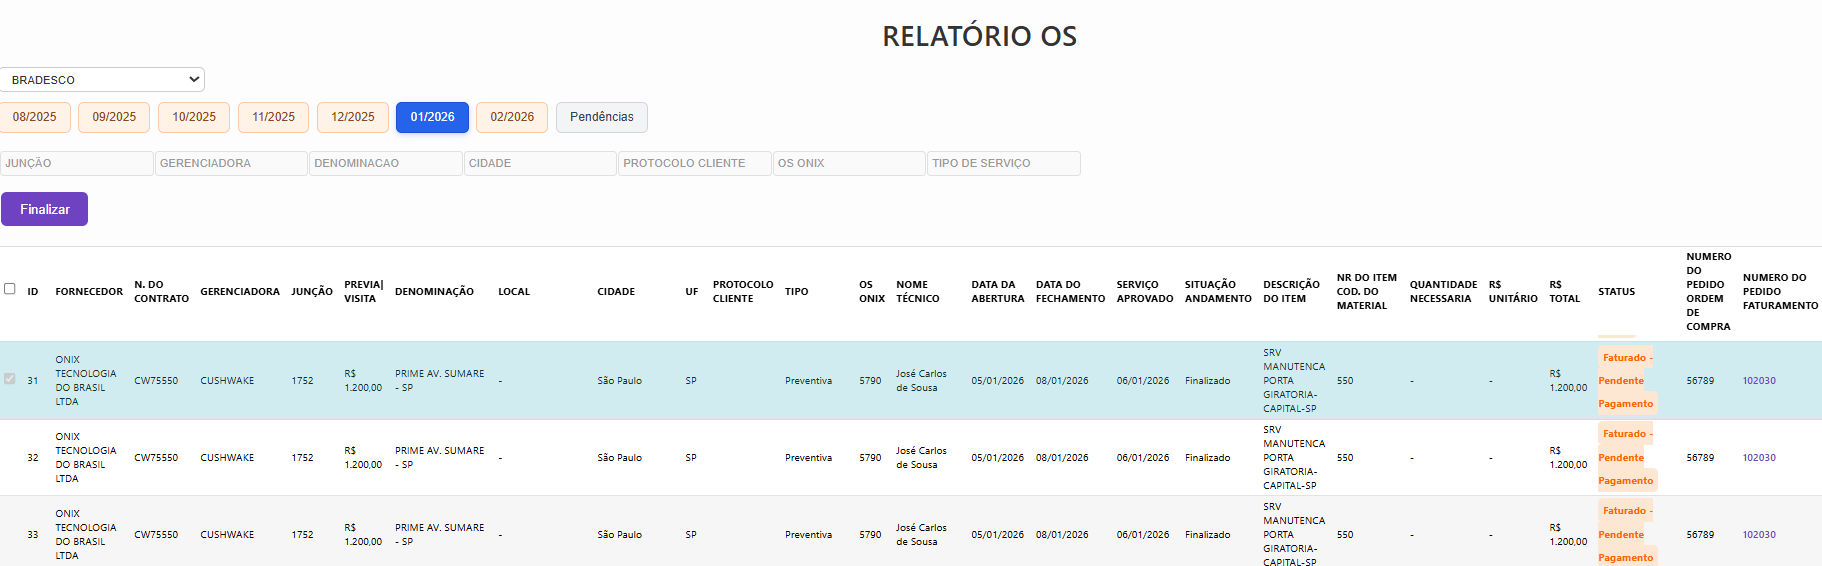Click the Faturado - Pendente Pagamento status in row 31

click(1626, 381)
